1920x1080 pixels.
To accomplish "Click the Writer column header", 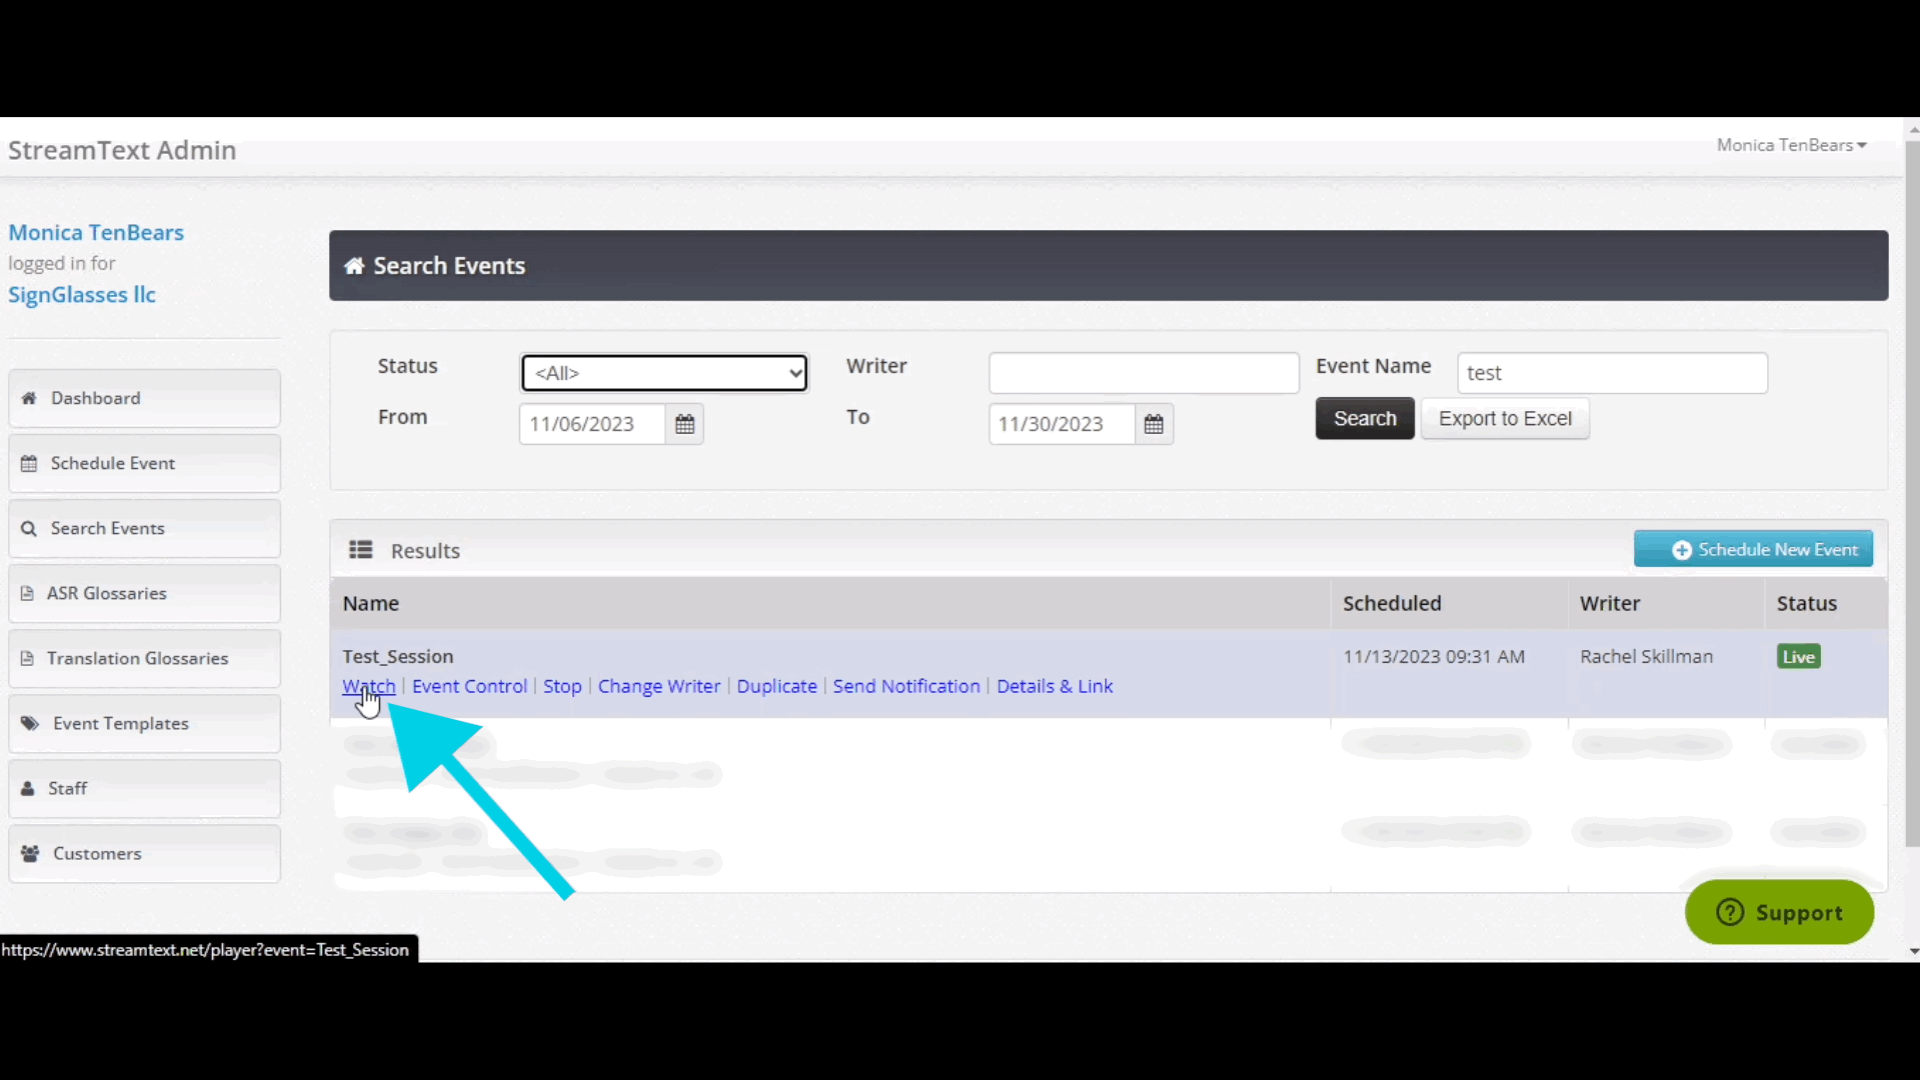I will tap(1609, 603).
